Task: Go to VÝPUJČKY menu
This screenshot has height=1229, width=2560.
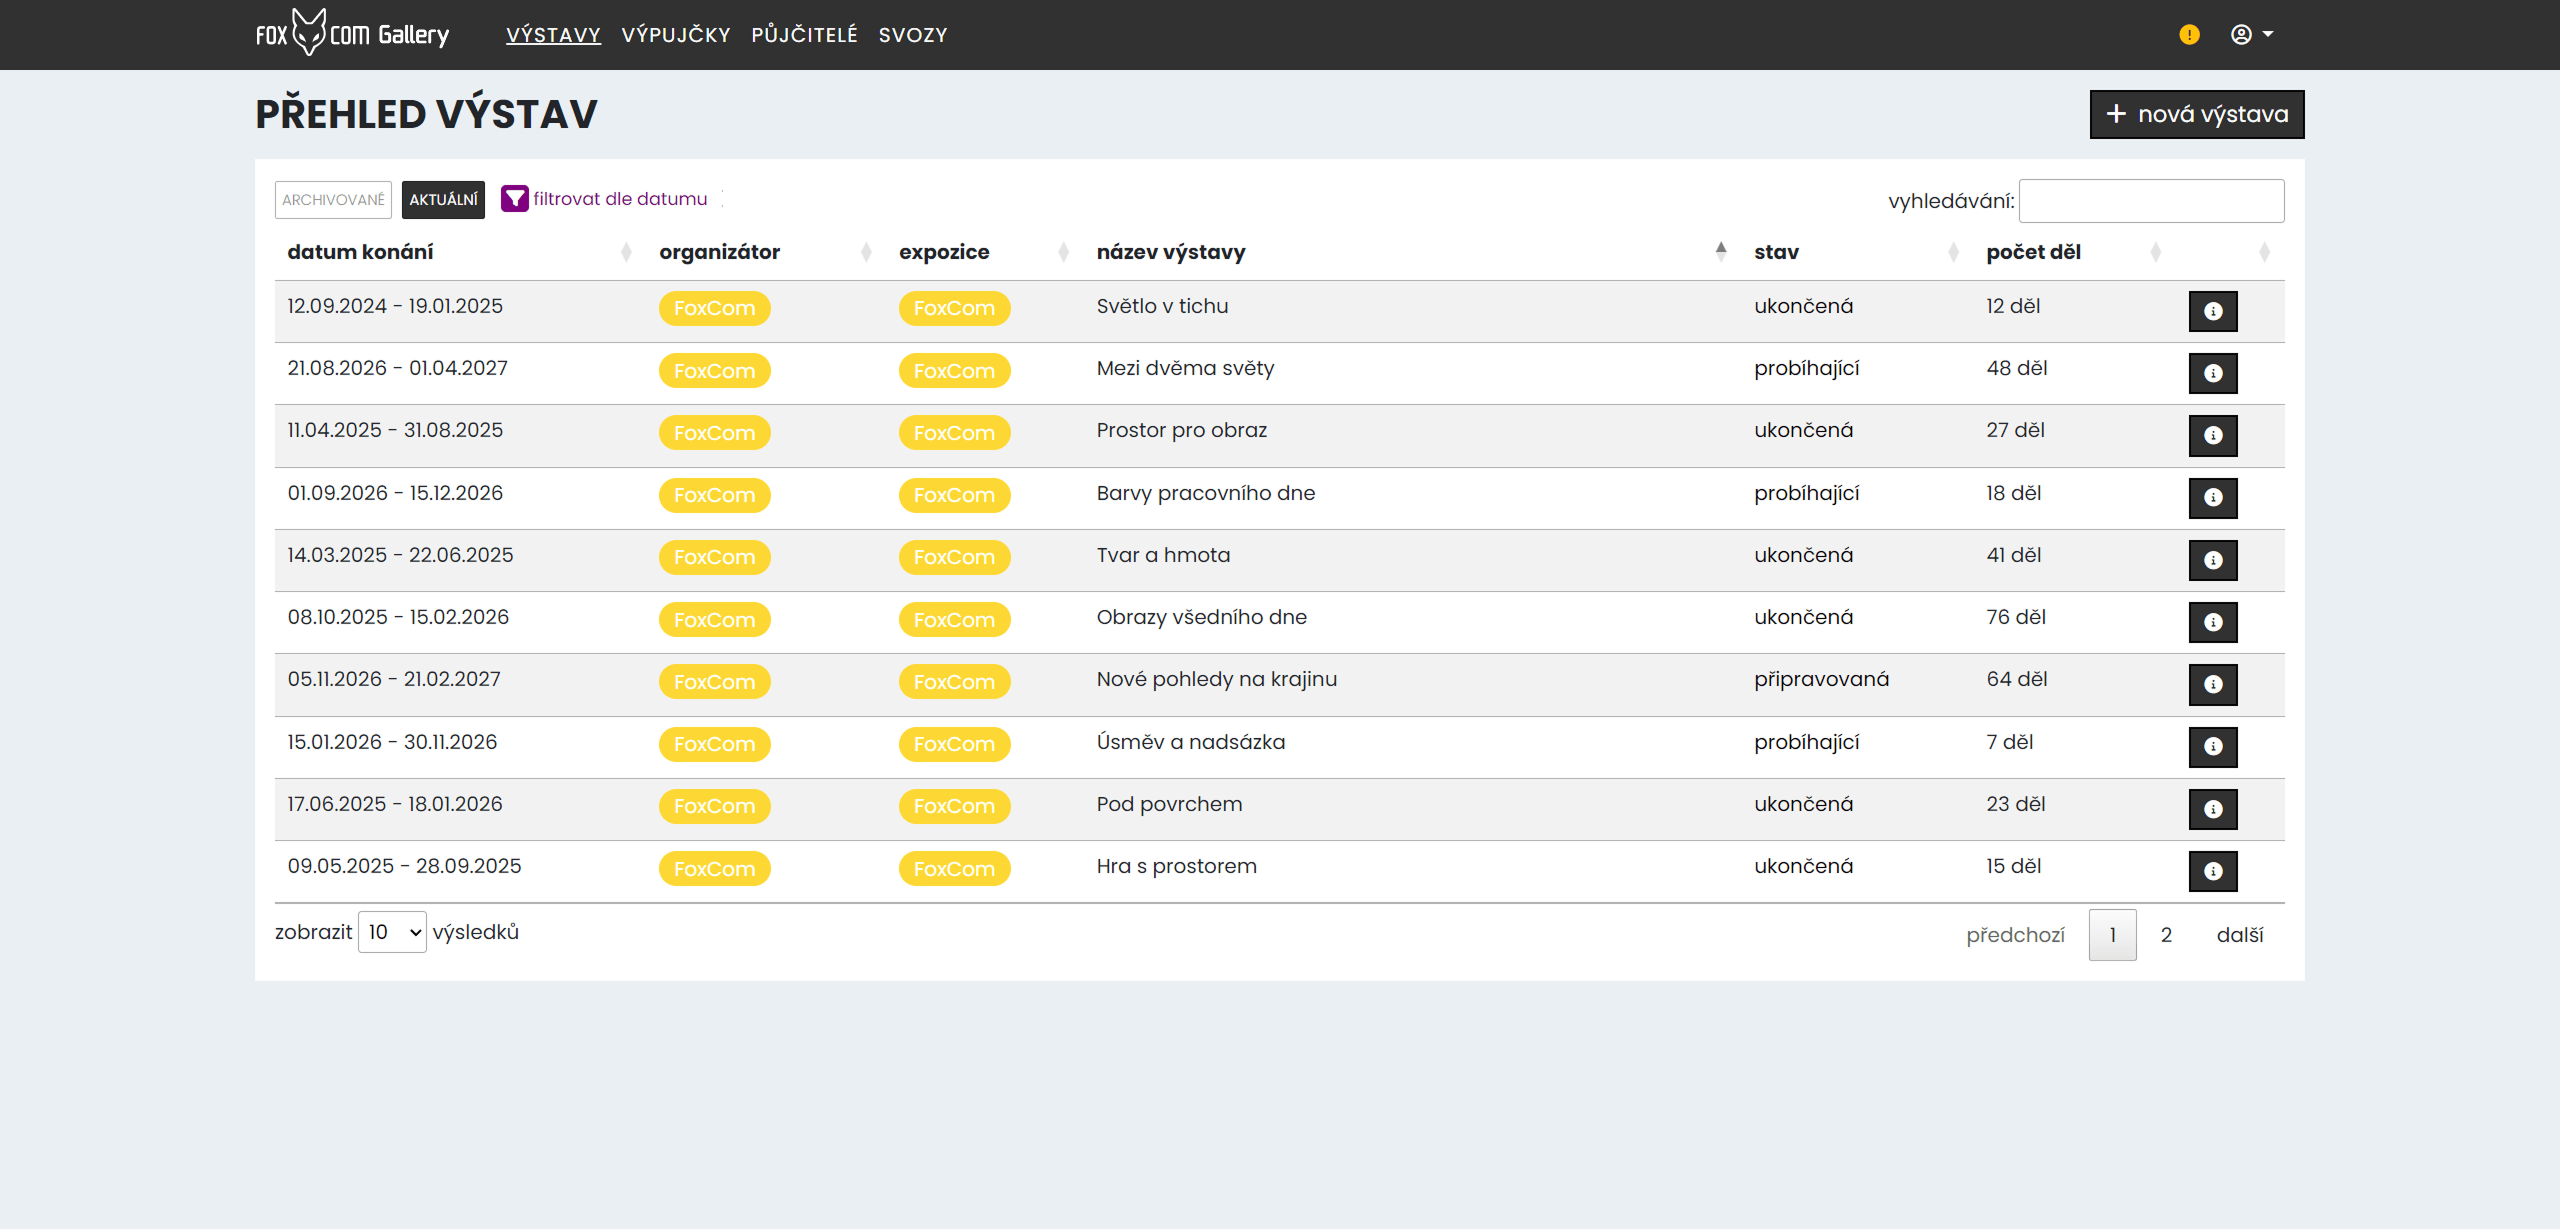Action: coord(676,35)
